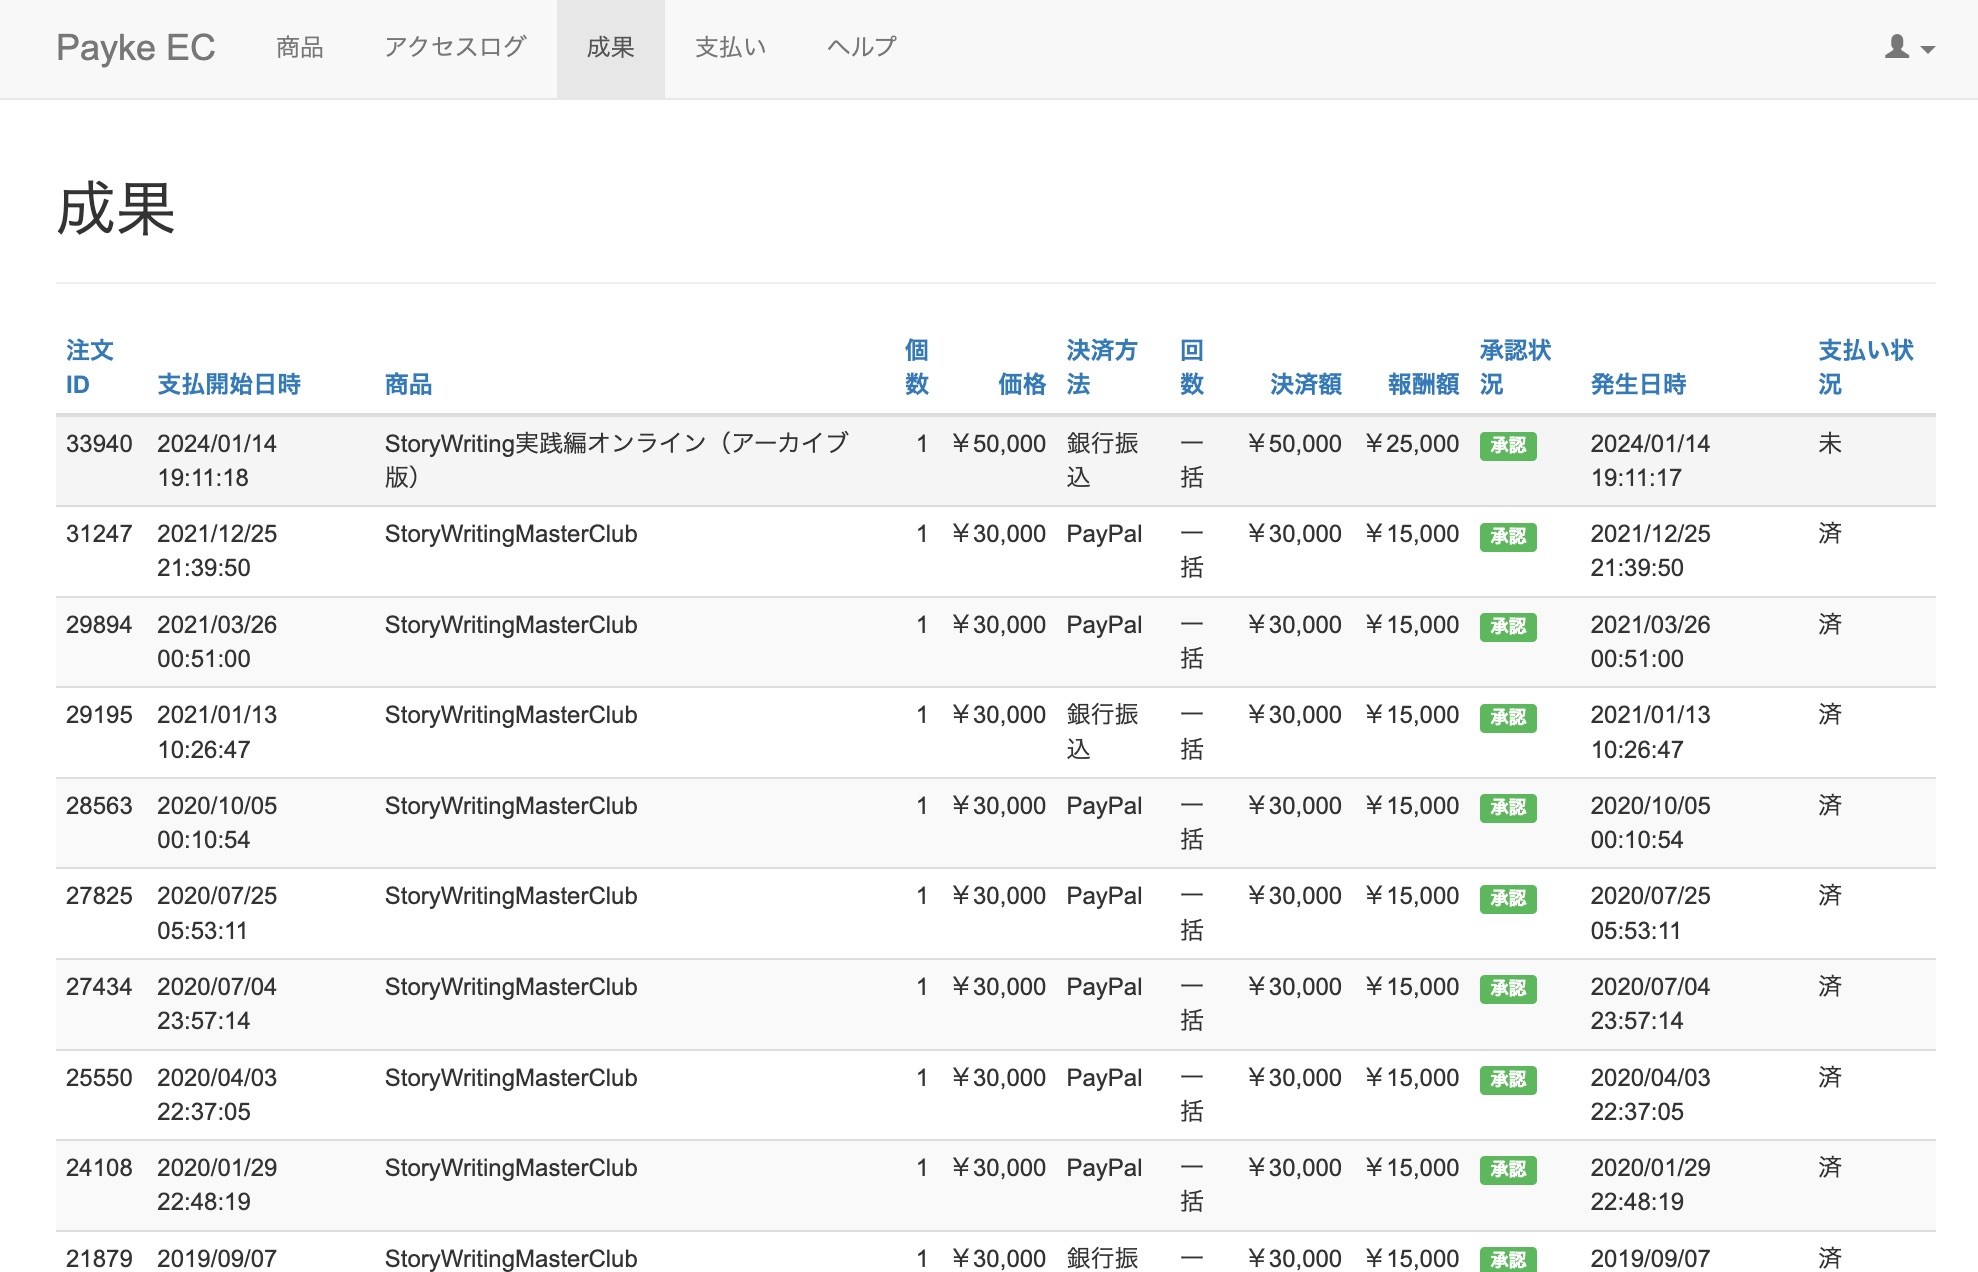Image resolution: width=1978 pixels, height=1272 pixels.
Task: Click the 承認 badge for order 24108
Action: tap(1508, 1170)
